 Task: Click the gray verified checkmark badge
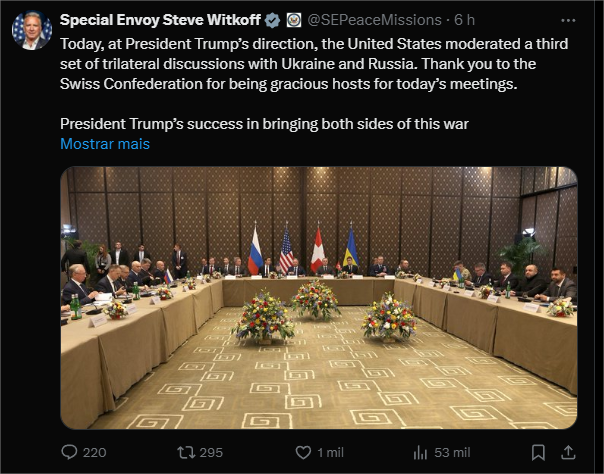(x=272, y=20)
